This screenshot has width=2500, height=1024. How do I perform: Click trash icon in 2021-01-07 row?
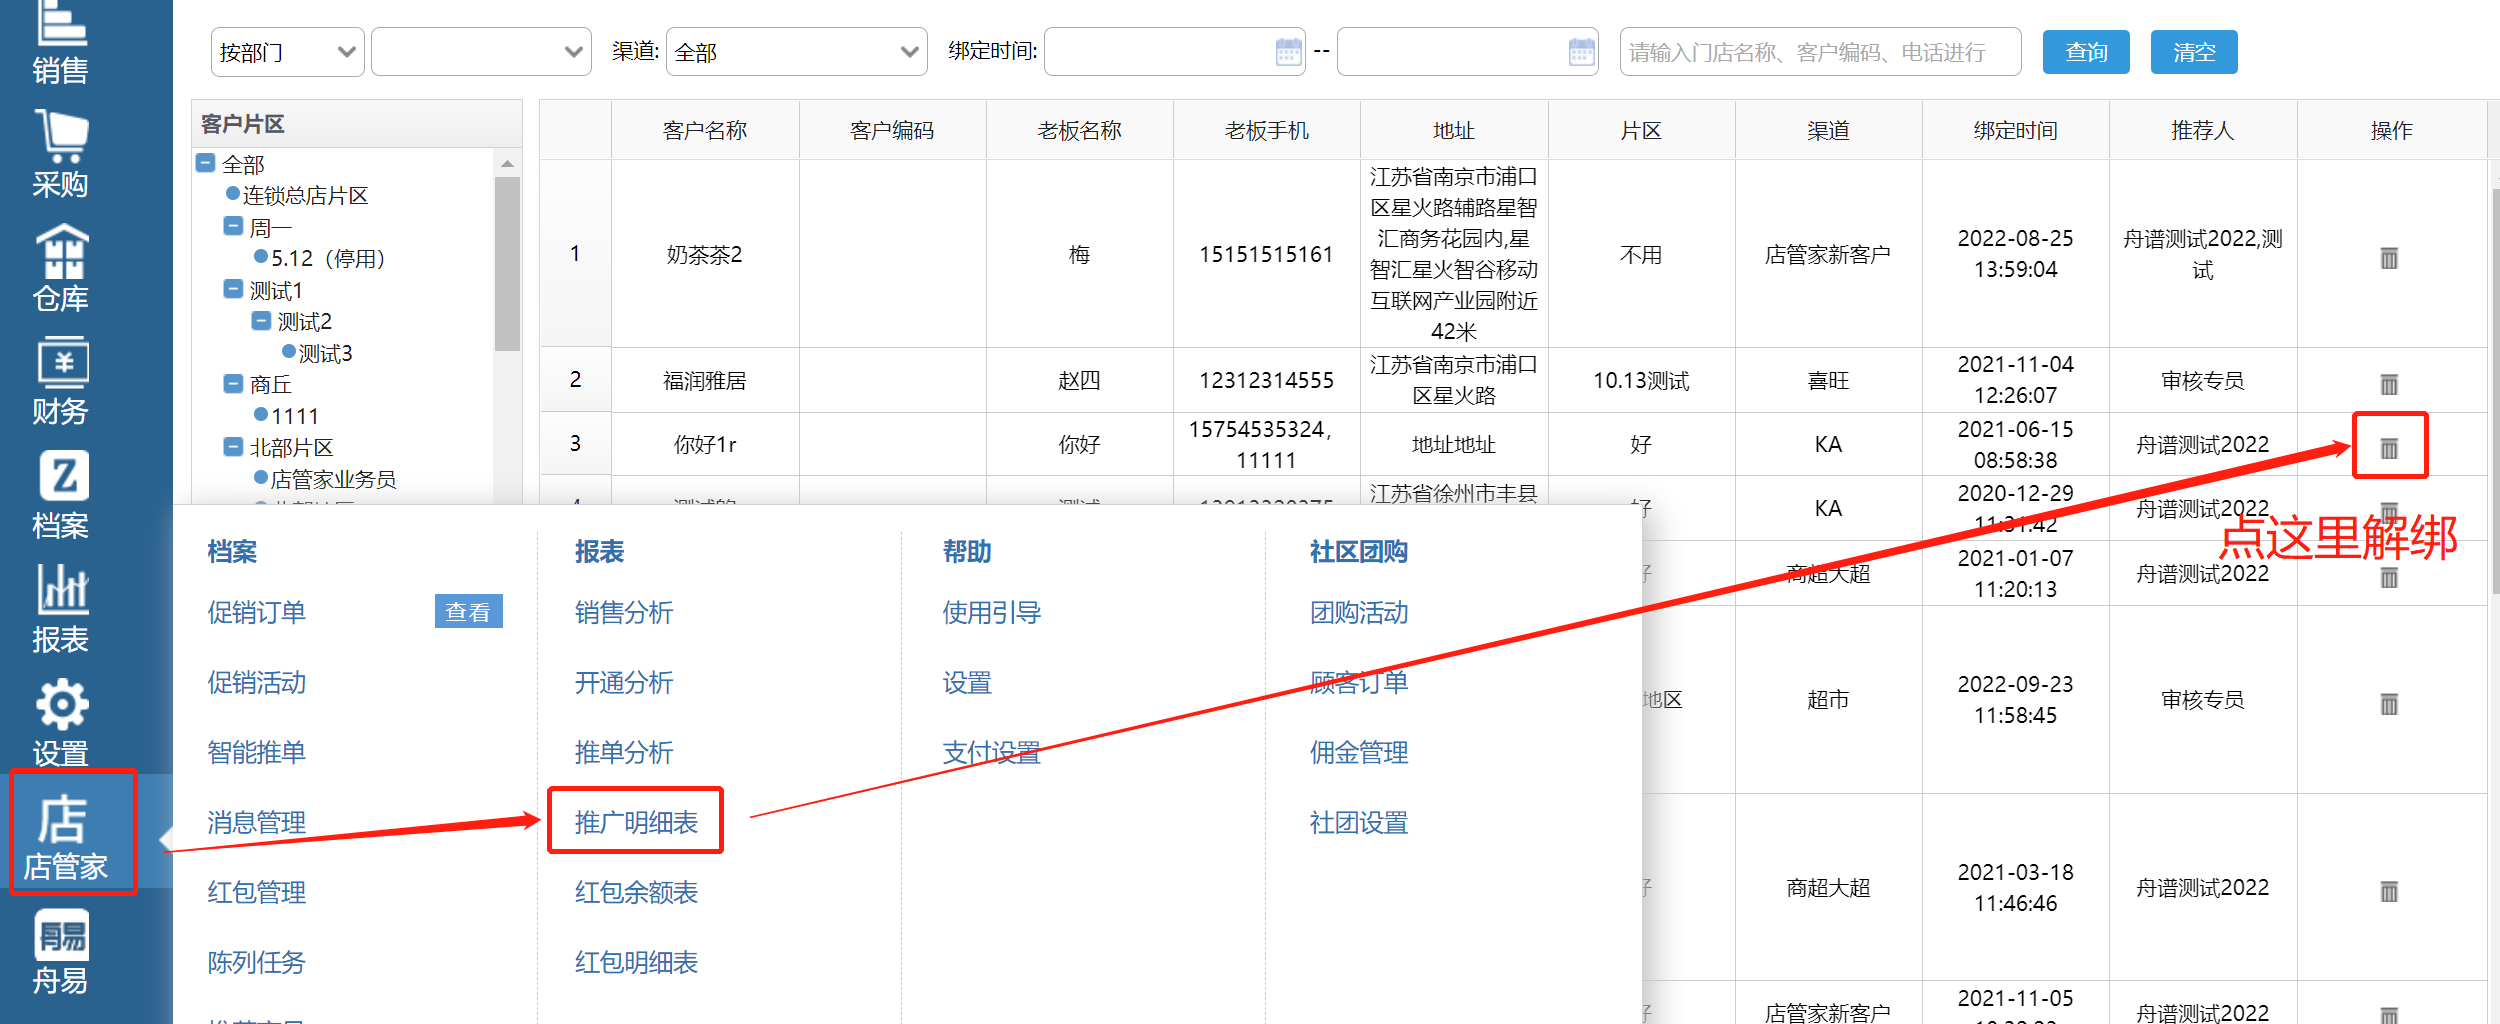pyautogui.click(x=2389, y=577)
